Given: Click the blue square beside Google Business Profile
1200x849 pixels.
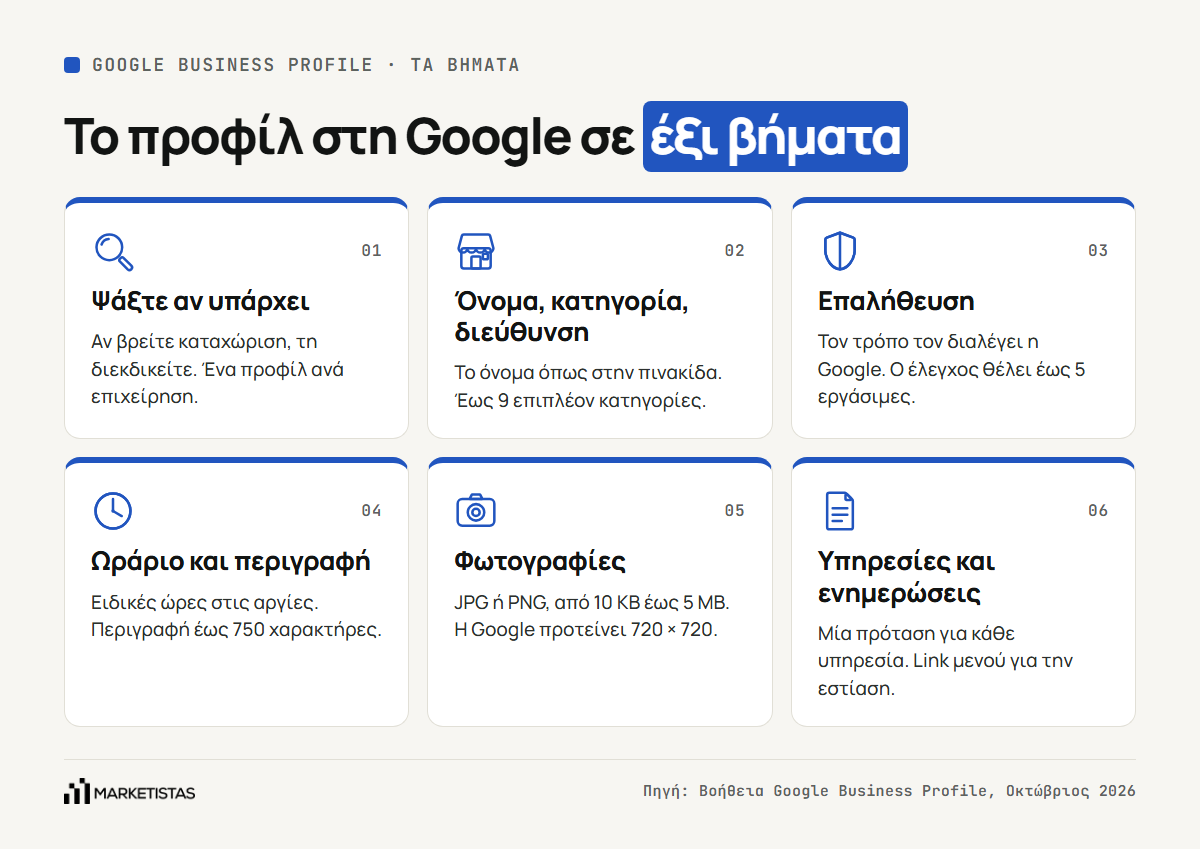Looking at the screenshot, I should pos(72,65).
